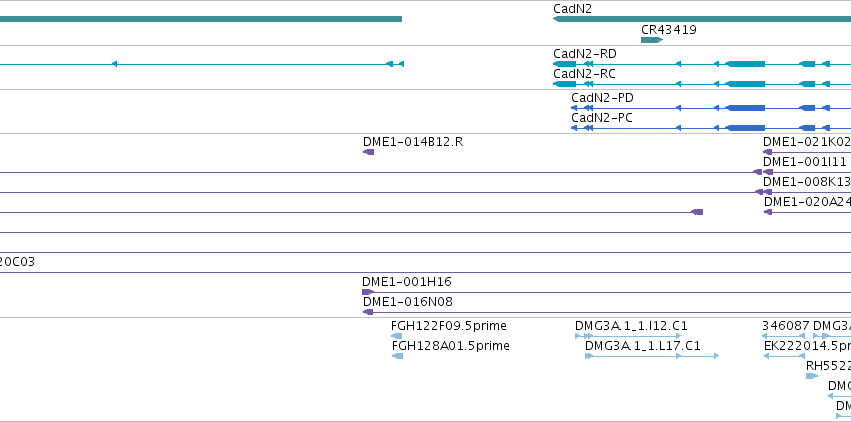The image size is (851, 422).
Task: Select the large exon block on CadN2-RD
Action: [x=745, y=64]
